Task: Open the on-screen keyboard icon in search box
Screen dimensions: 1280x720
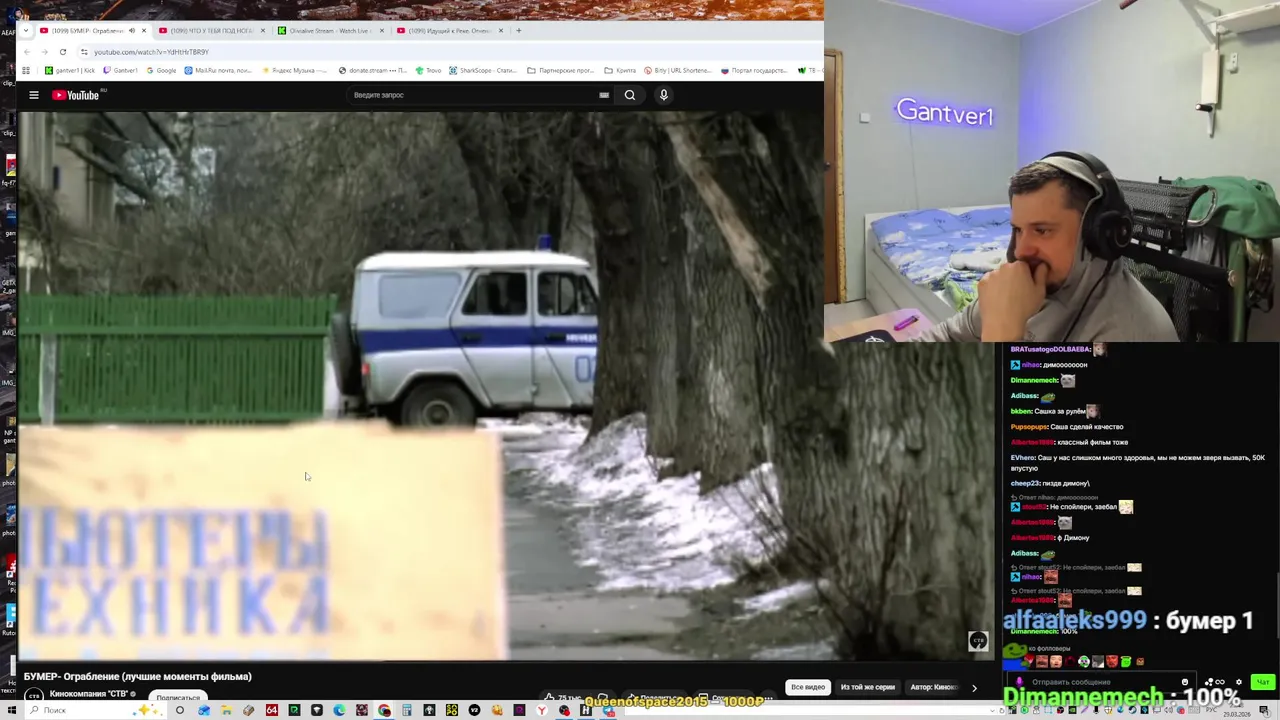Action: pos(604,95)
